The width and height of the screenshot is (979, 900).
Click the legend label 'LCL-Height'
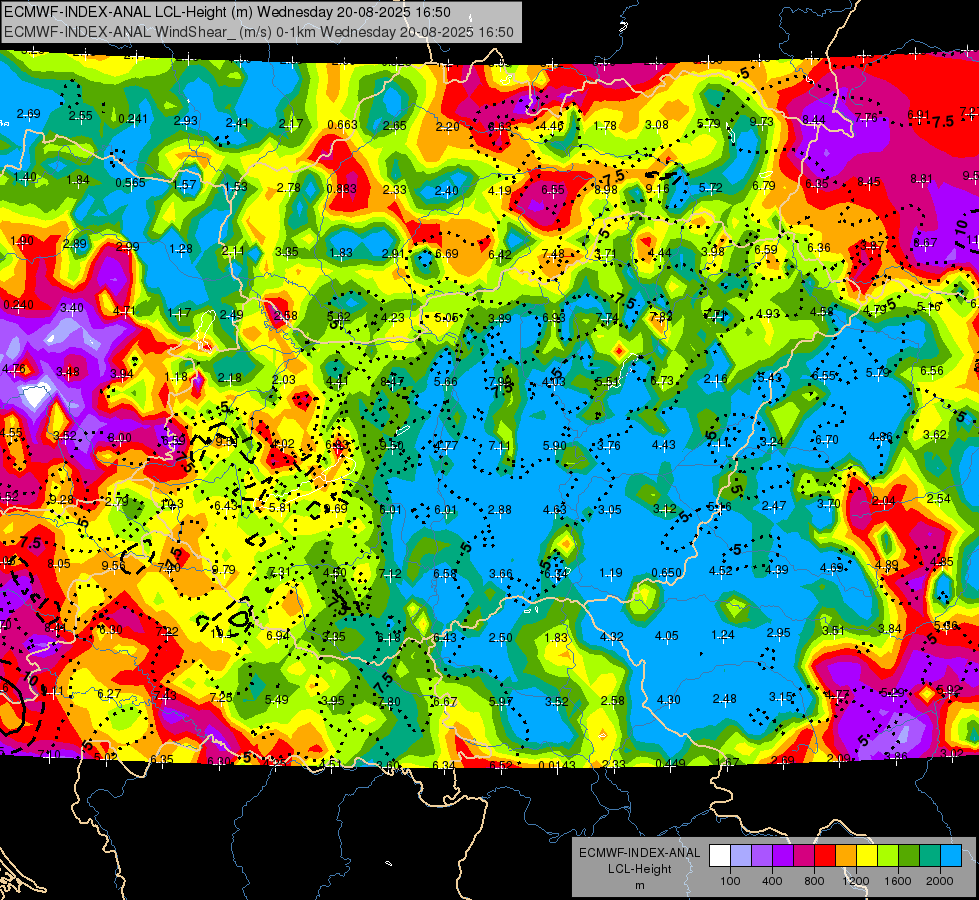click(x=639, y=869)
